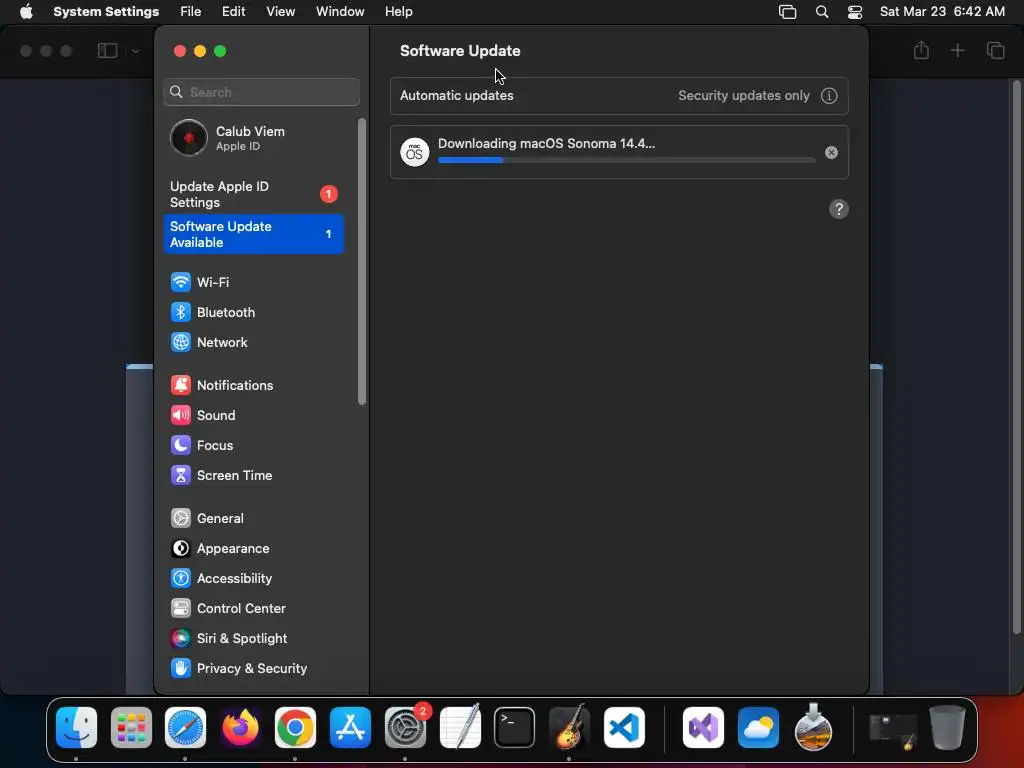Launch Safari from the Dock
The image size is (1024, 768).
tap(185, 728)
